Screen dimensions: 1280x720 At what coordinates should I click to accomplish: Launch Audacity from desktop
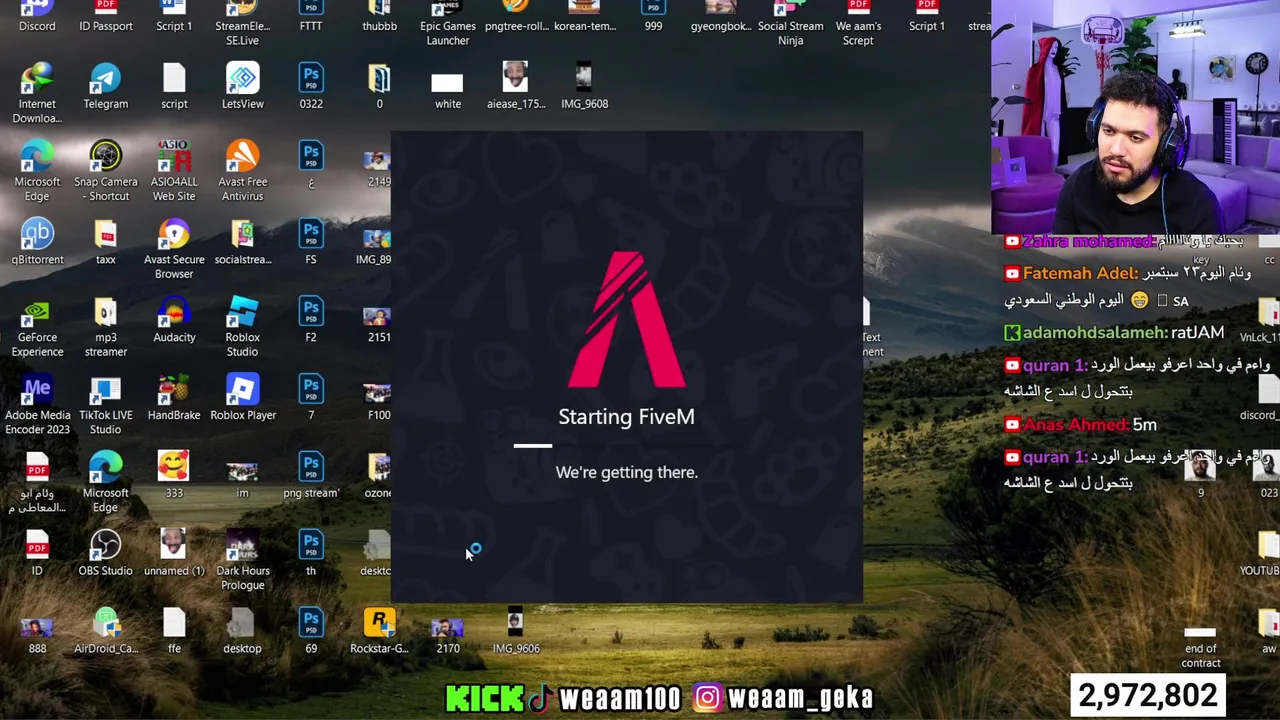tap(174, 320)
